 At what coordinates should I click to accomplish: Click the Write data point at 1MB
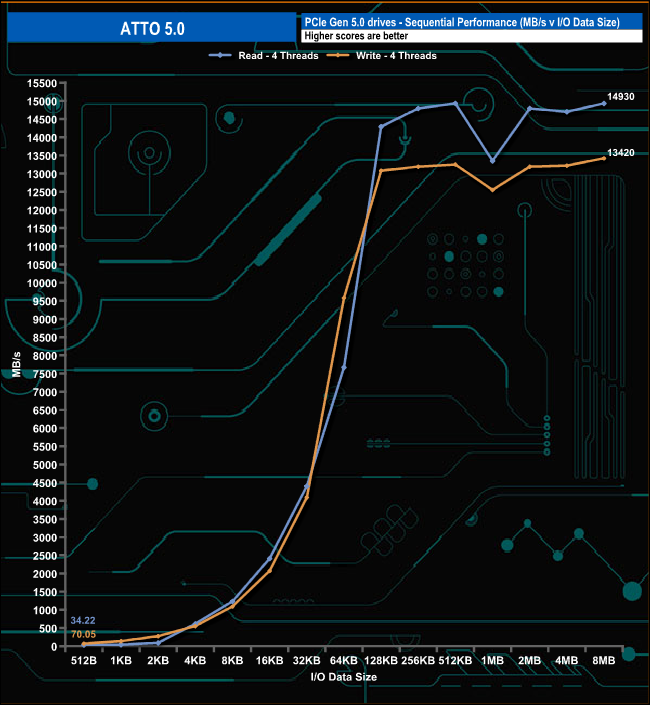click(492, 190)
